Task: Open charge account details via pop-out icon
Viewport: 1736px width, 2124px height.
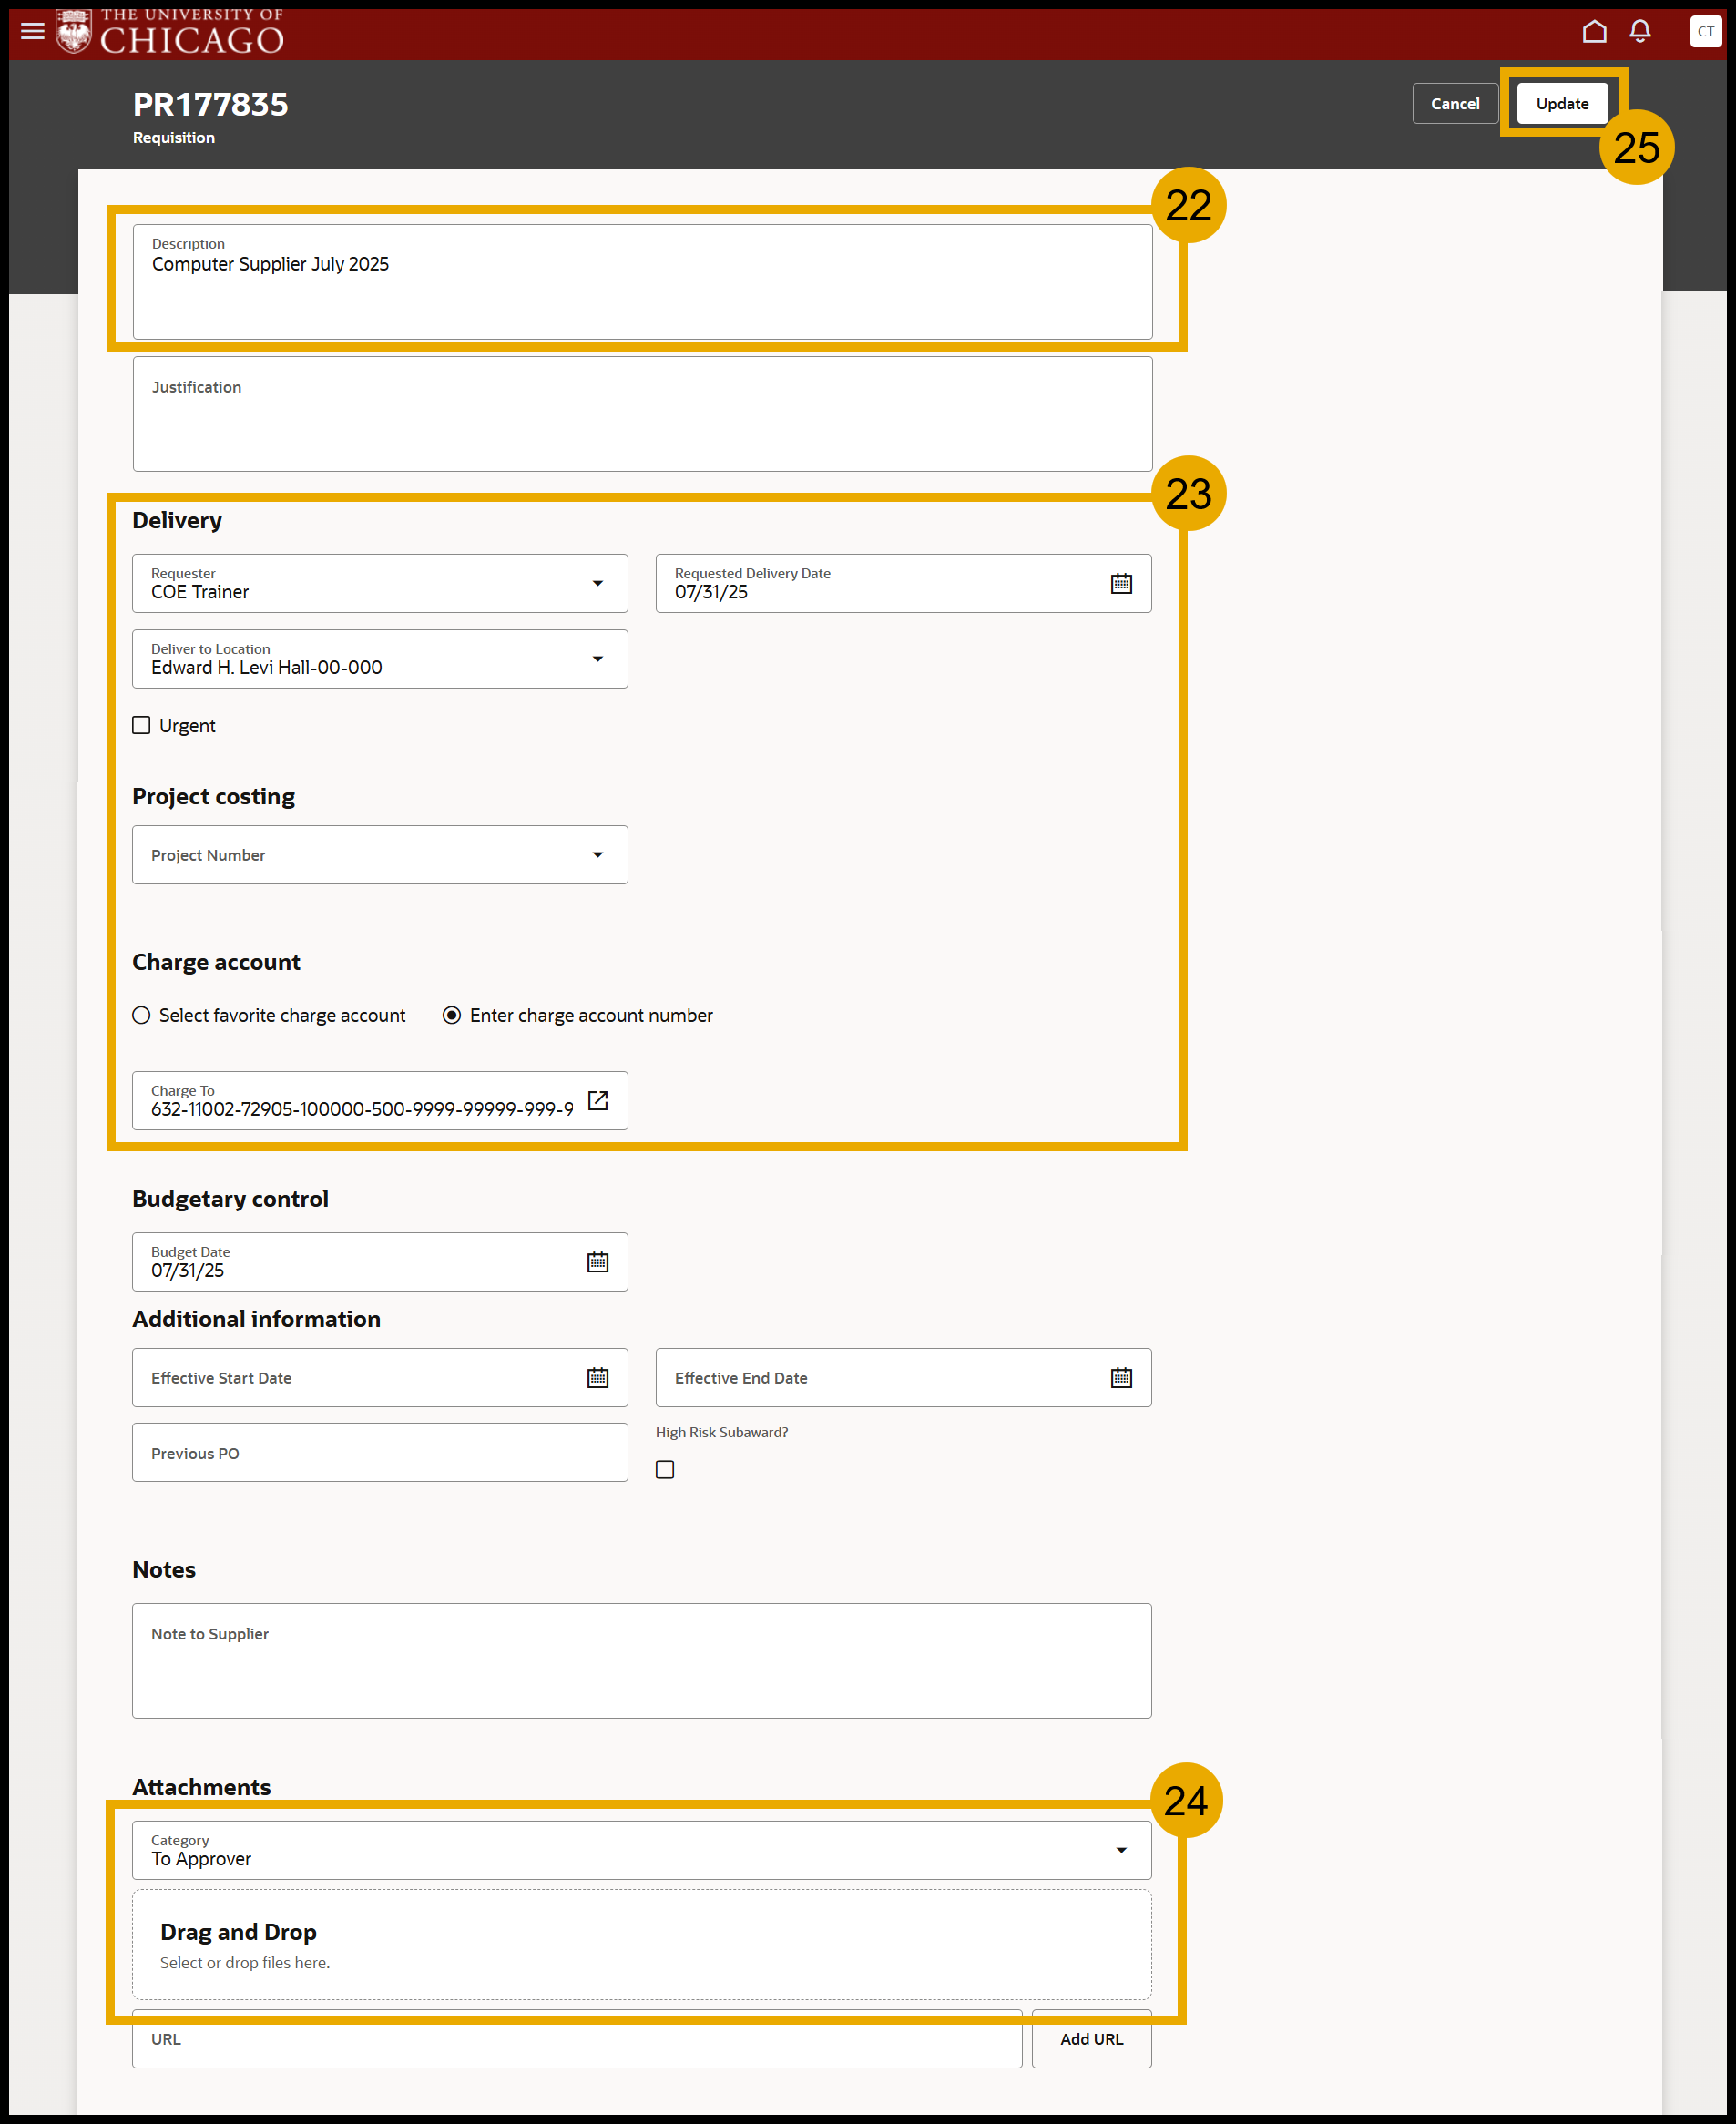Action: 597,1100
